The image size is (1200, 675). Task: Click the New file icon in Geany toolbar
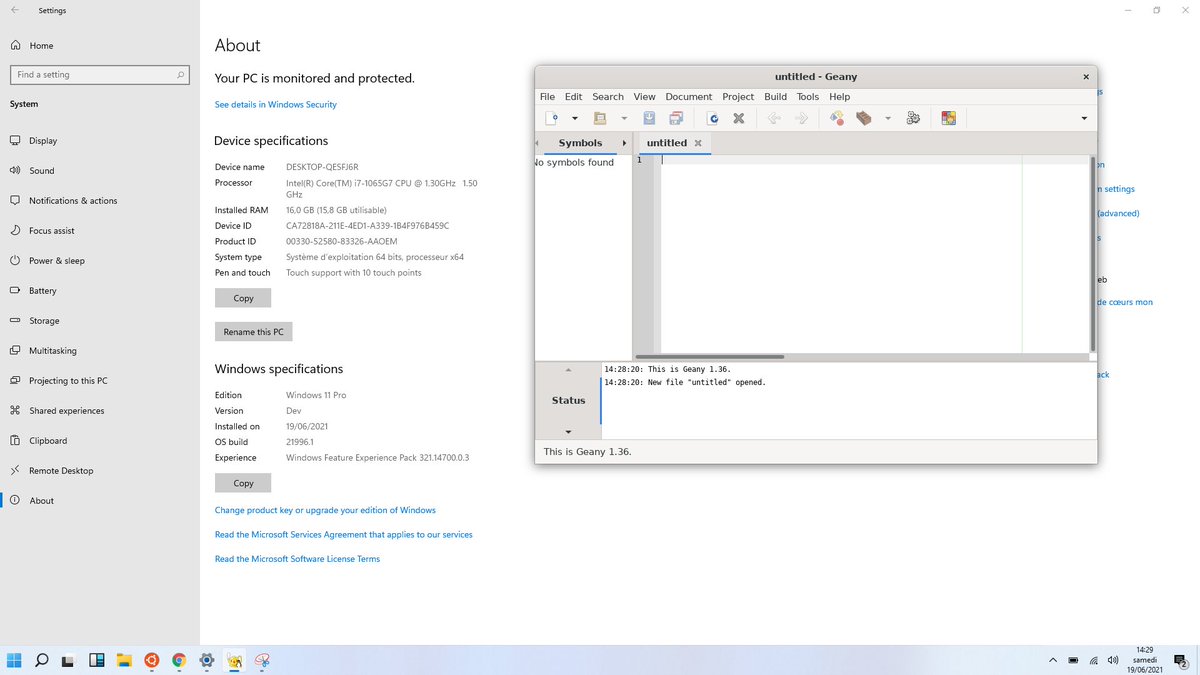tap(552, 118)
